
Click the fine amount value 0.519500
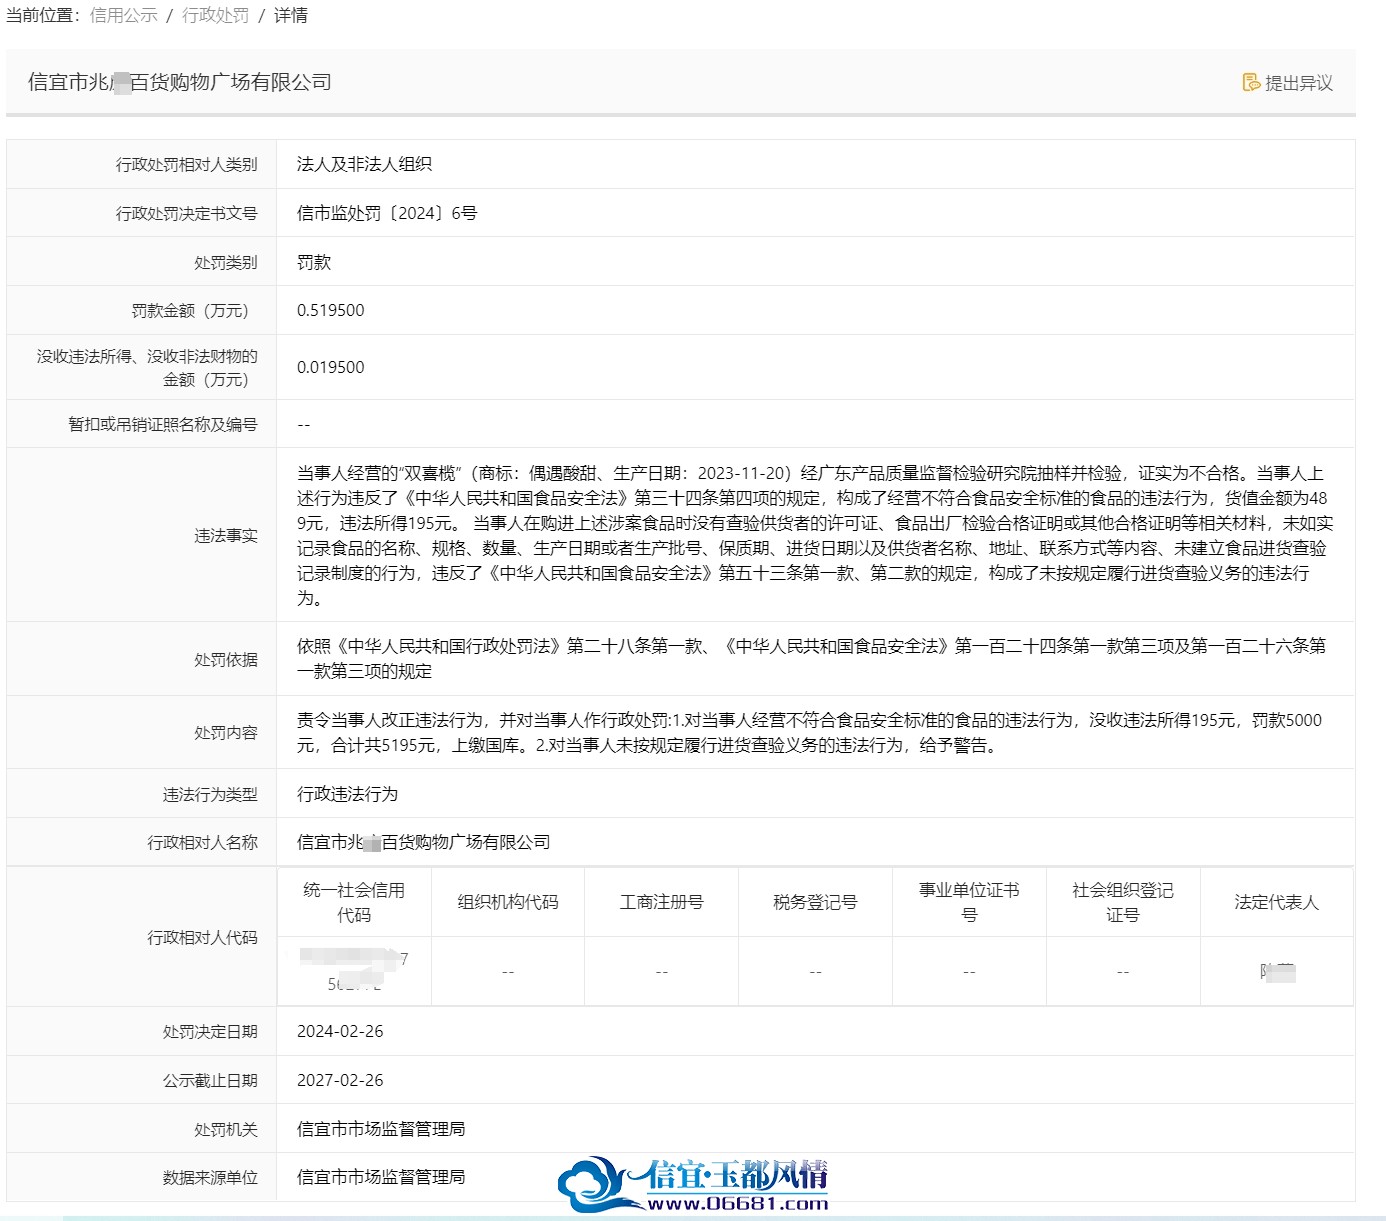pyautogui.click(x=331, y=310)
